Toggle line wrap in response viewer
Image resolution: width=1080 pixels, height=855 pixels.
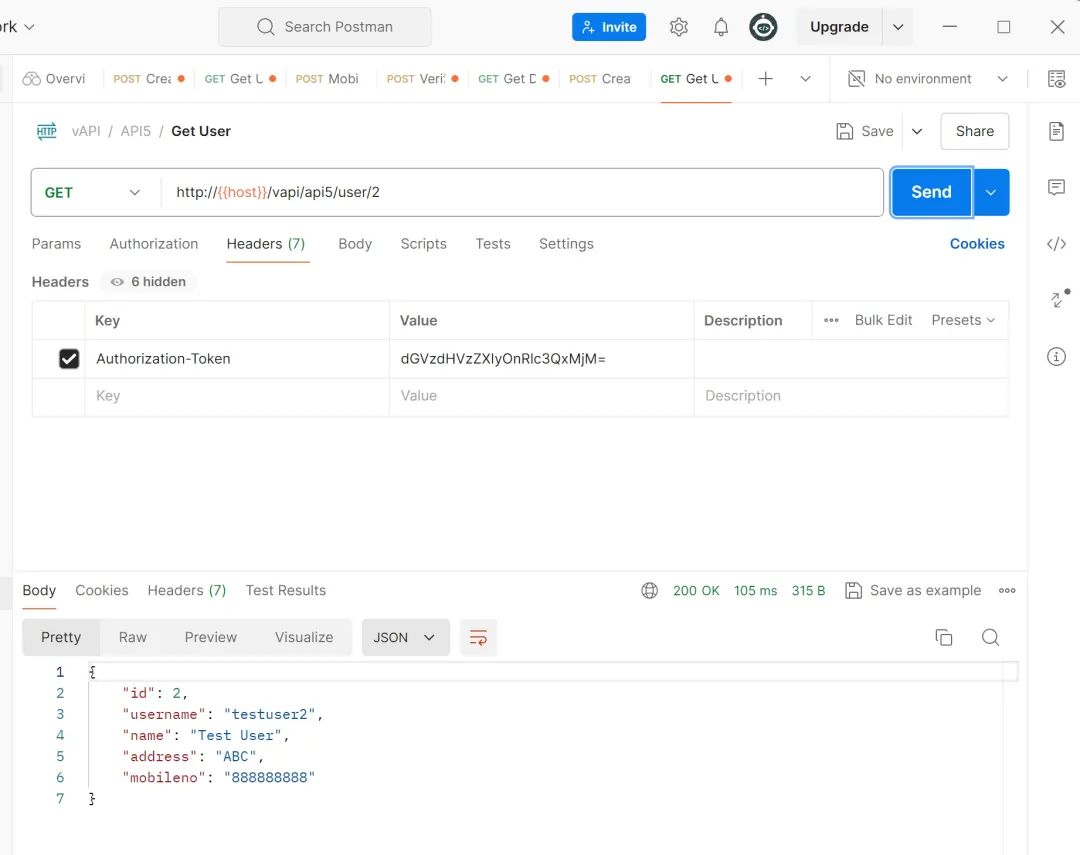pyautogui.click(x=478, y=637)
